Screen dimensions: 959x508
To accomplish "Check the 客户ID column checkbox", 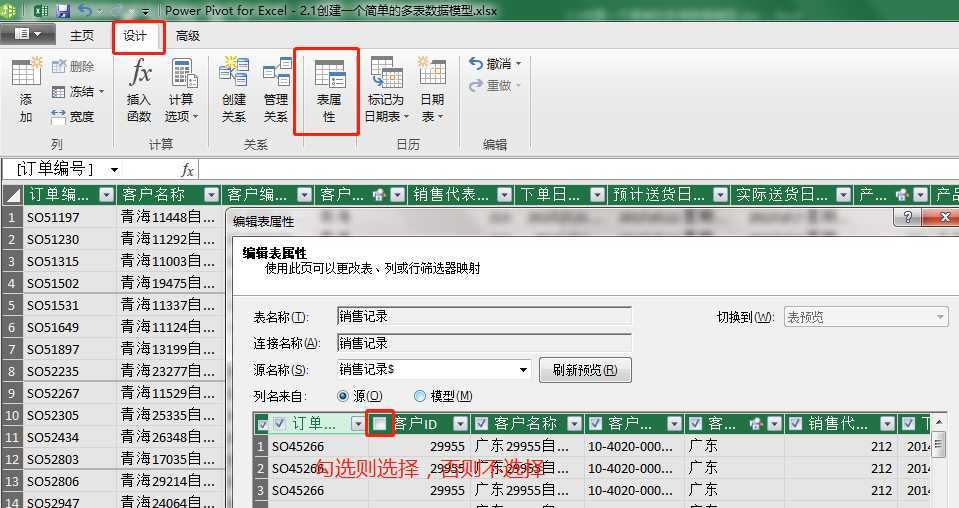I will click(380, 423).
